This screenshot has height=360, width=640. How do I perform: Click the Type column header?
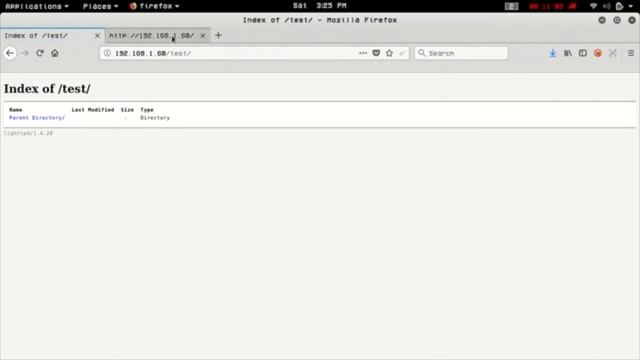point(147,110)
